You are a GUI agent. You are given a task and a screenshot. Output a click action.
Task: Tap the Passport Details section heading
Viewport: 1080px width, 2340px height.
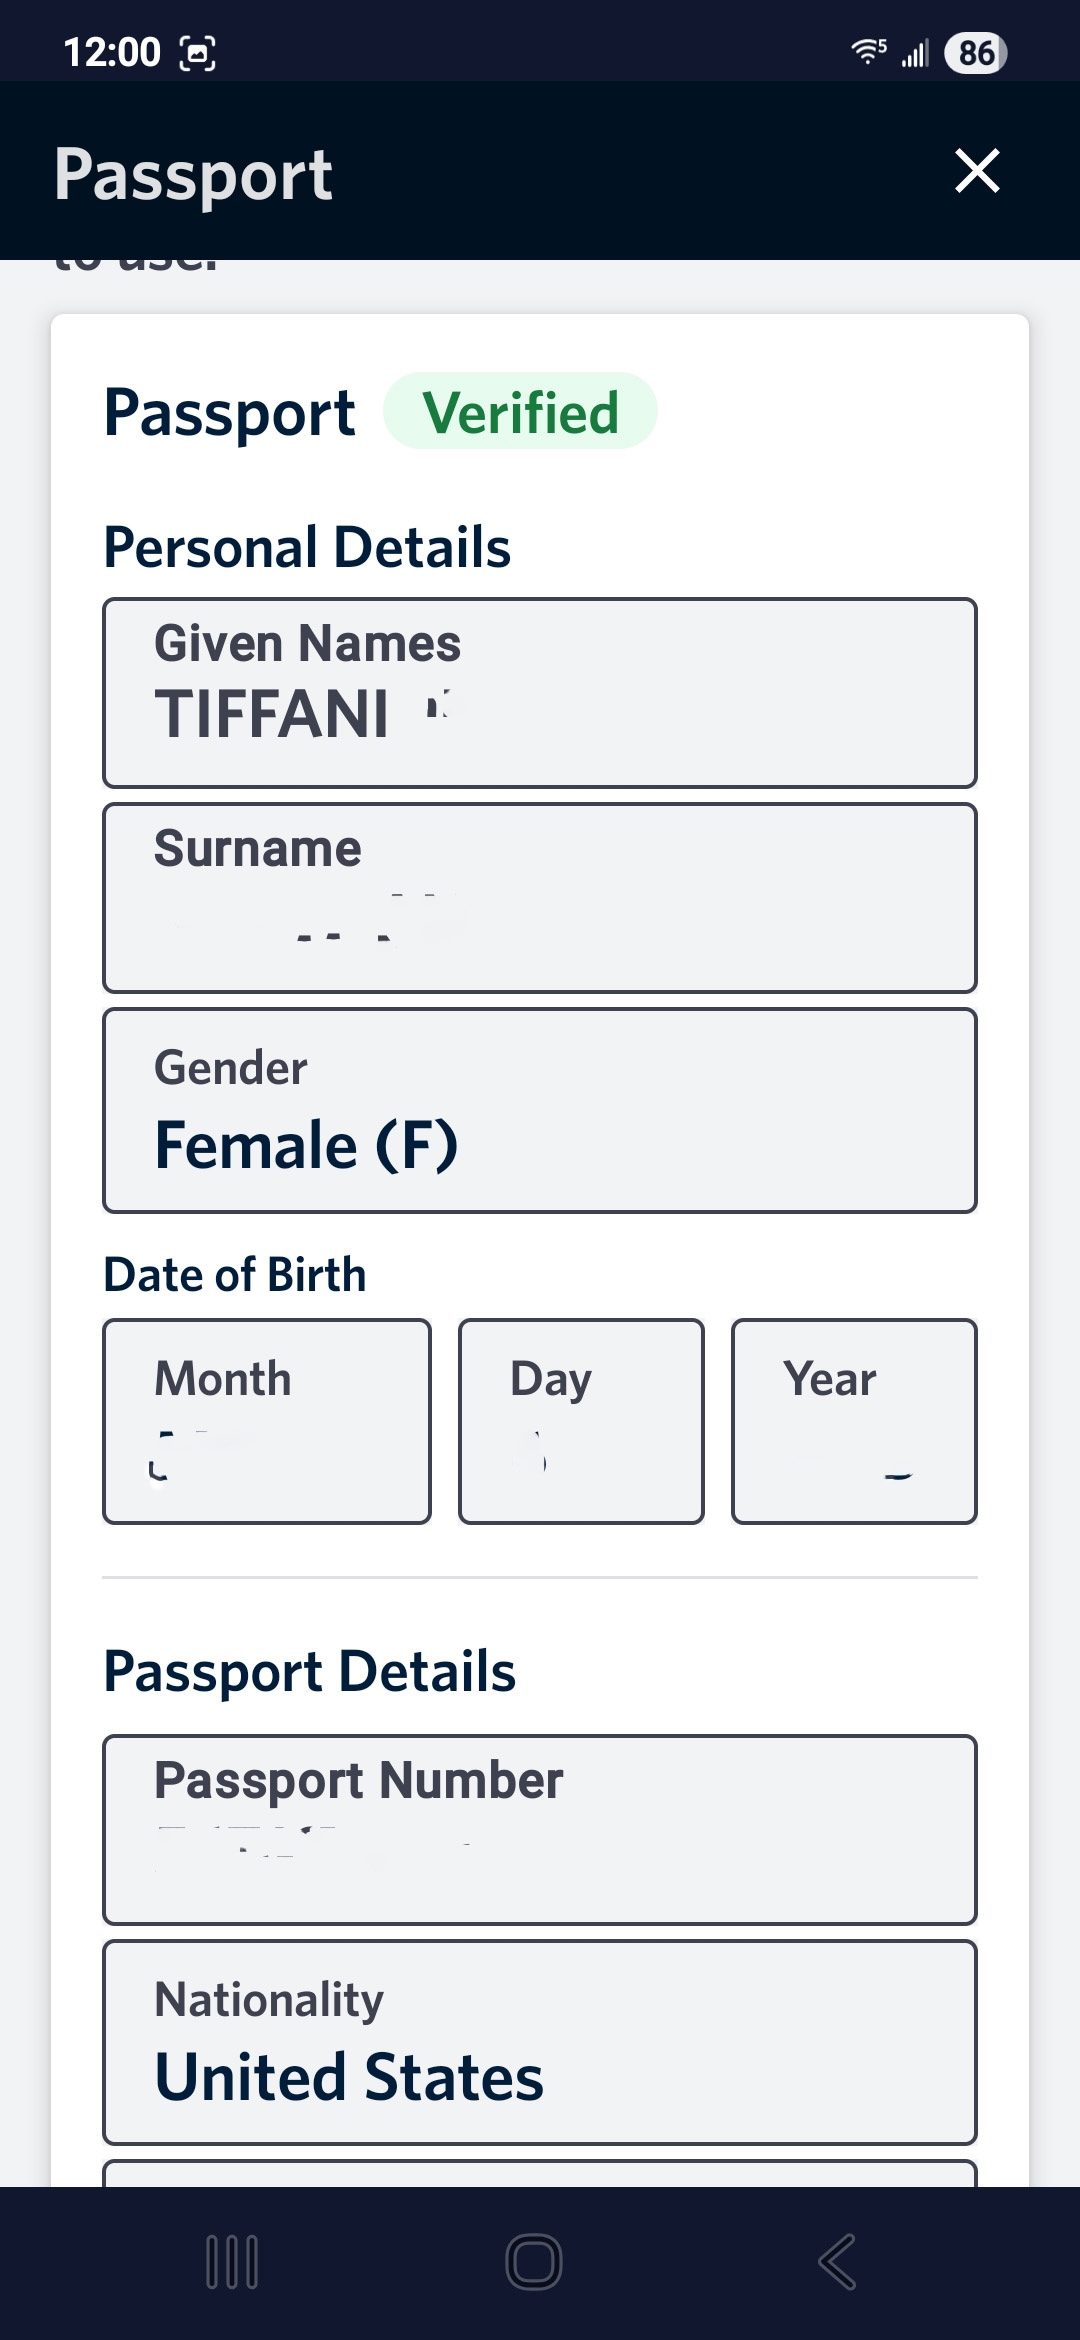point(310,1671)
